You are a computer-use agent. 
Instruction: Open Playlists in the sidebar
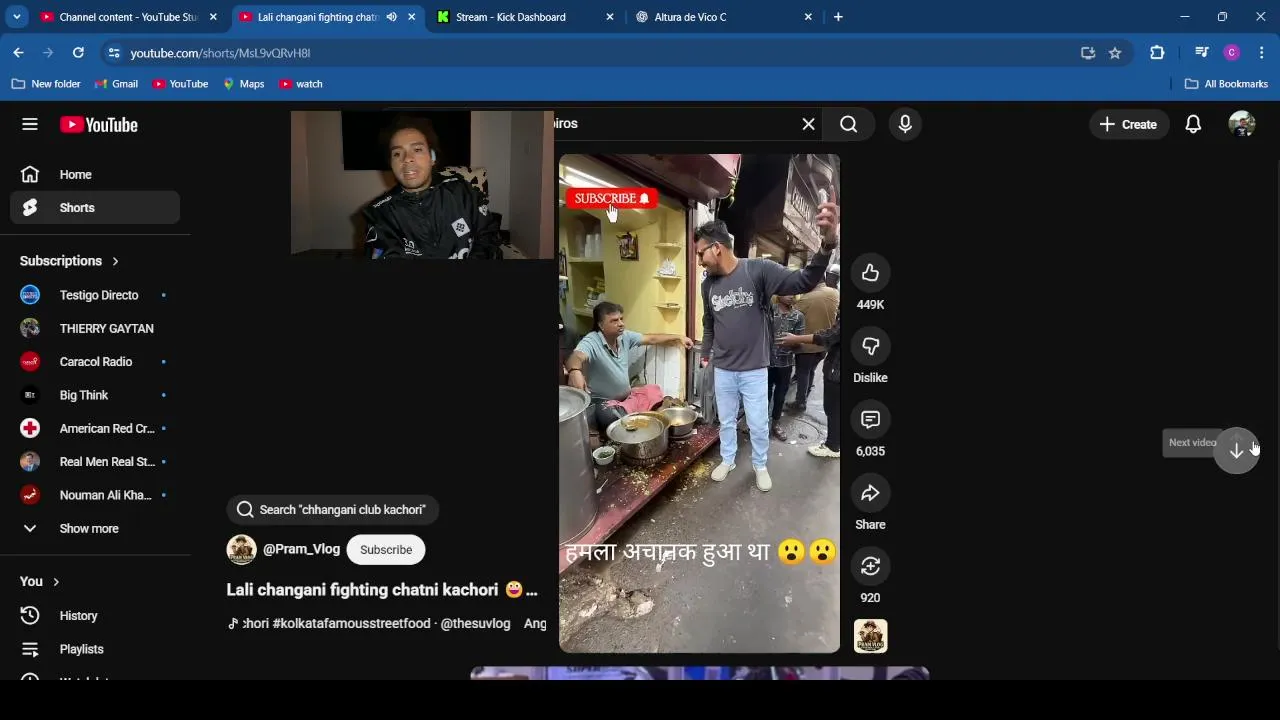click(96, 649)
